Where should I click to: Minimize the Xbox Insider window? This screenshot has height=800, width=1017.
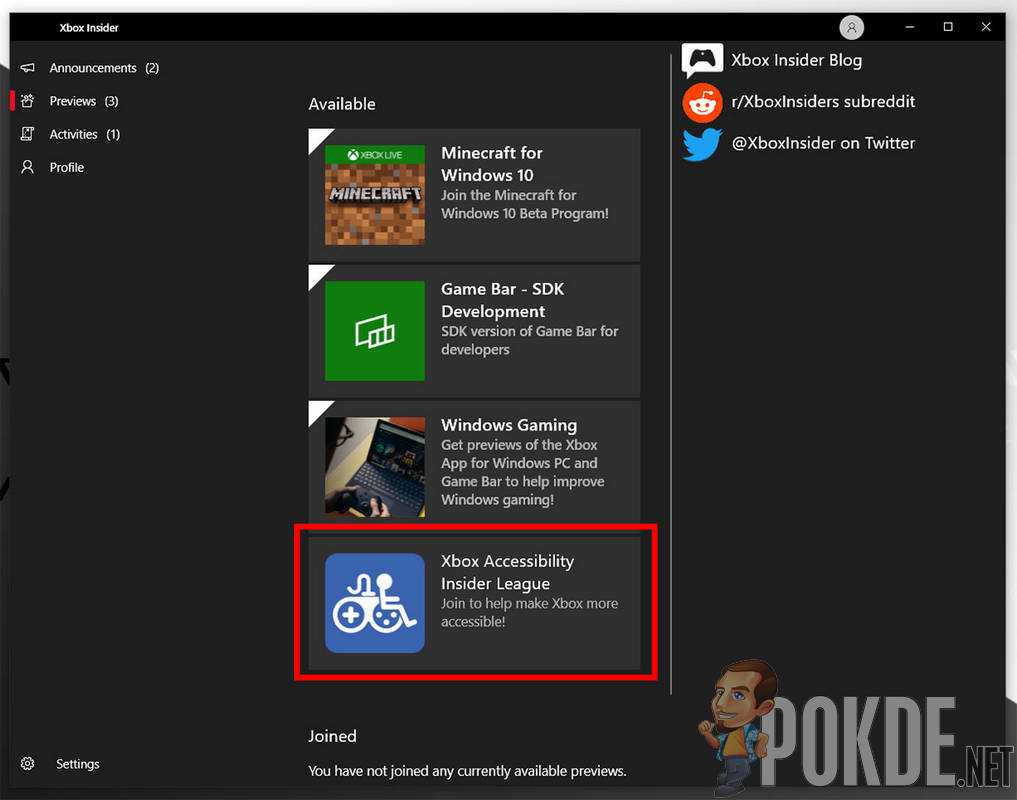(909, 27)
